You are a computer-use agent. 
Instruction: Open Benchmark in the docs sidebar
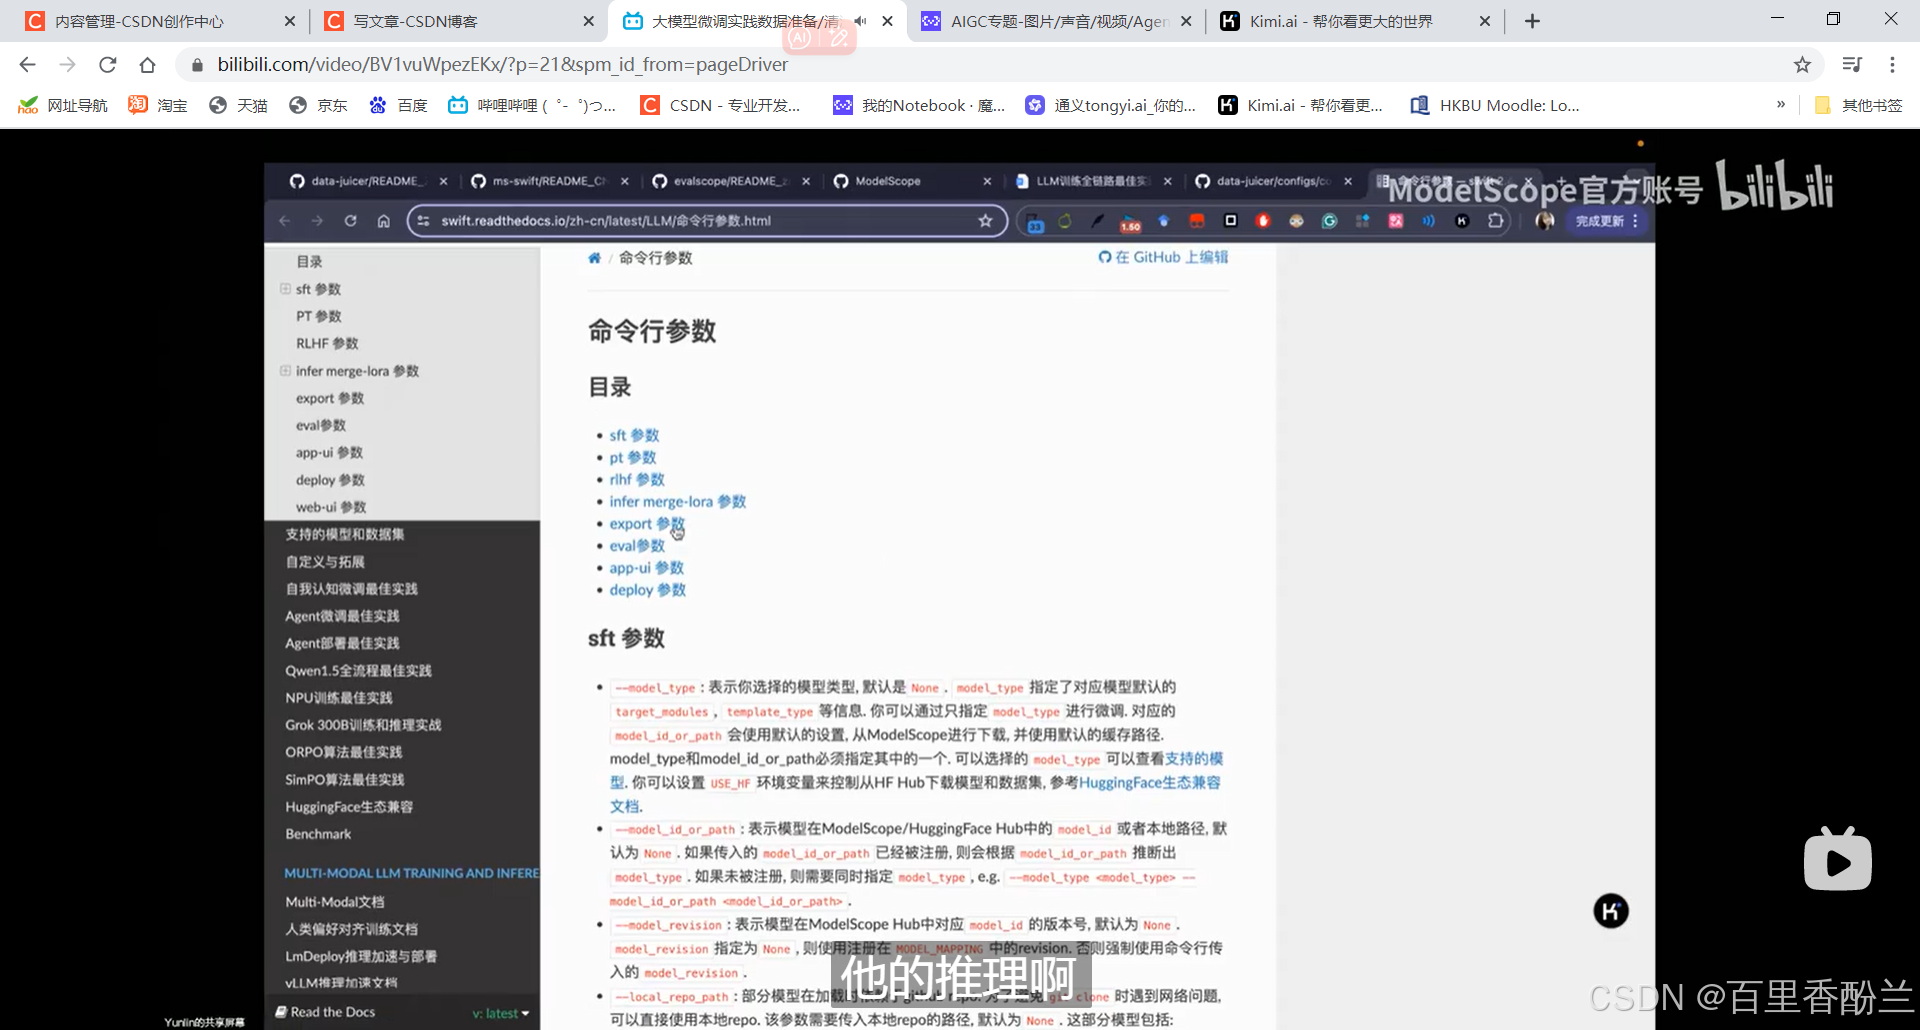pyautogui.click(x=318, y=833)
